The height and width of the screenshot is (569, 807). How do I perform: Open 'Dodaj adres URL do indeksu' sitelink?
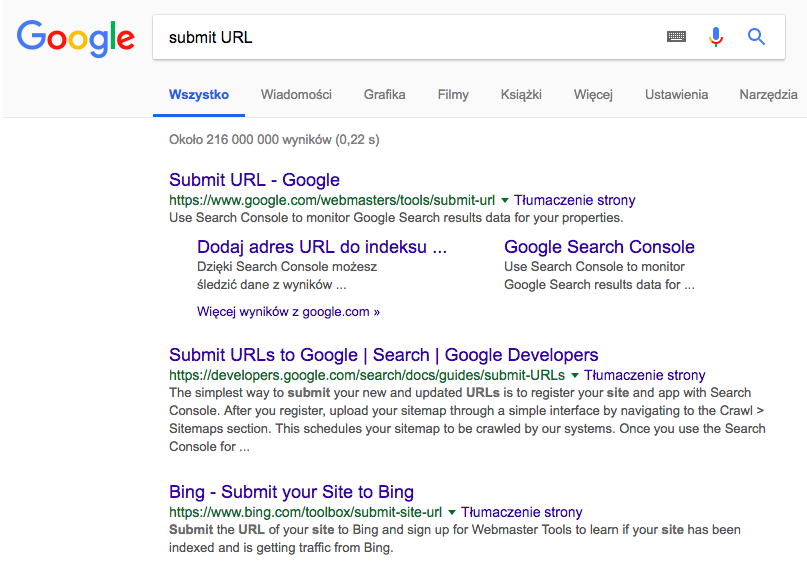(322, 247)
